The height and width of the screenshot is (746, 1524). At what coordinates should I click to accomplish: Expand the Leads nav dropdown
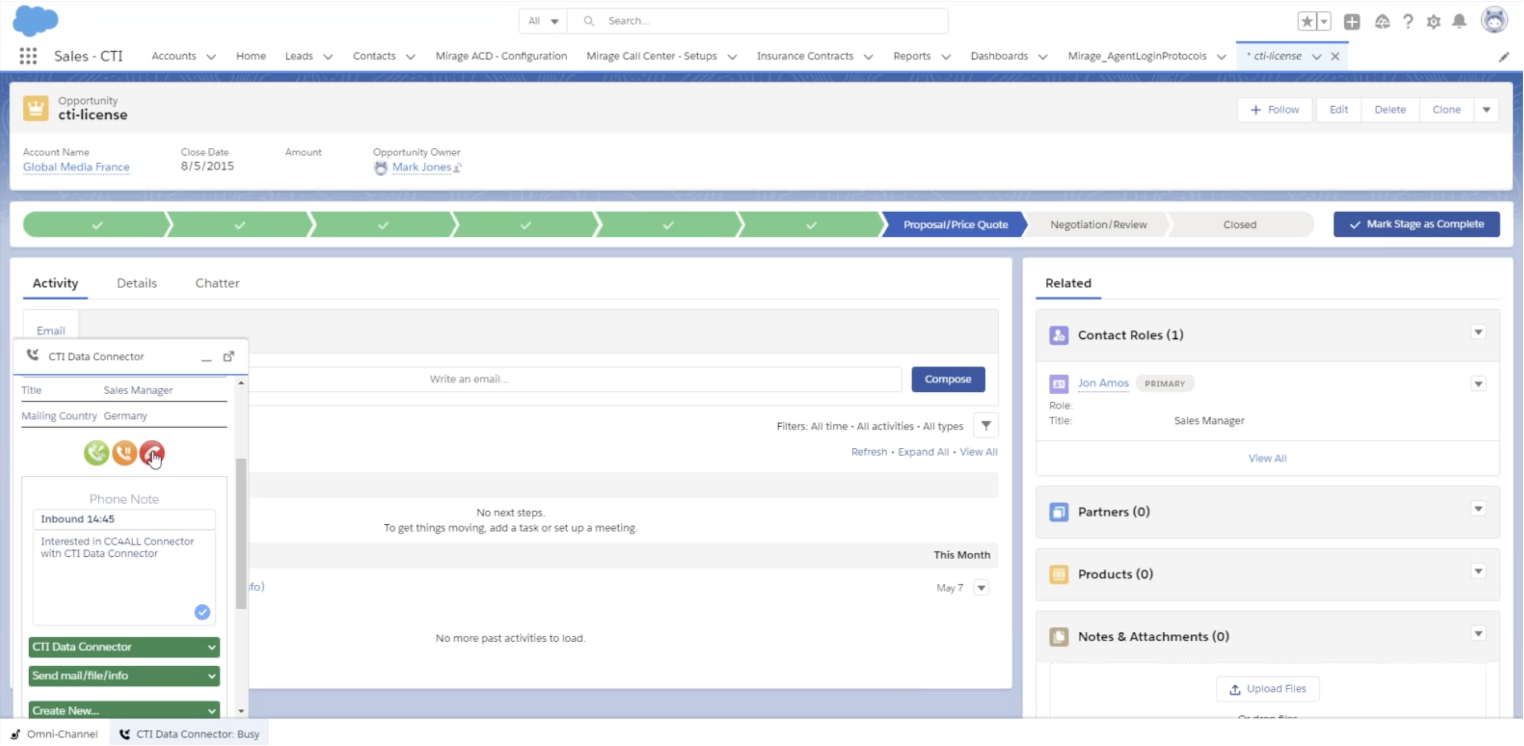tap(328, 57)
